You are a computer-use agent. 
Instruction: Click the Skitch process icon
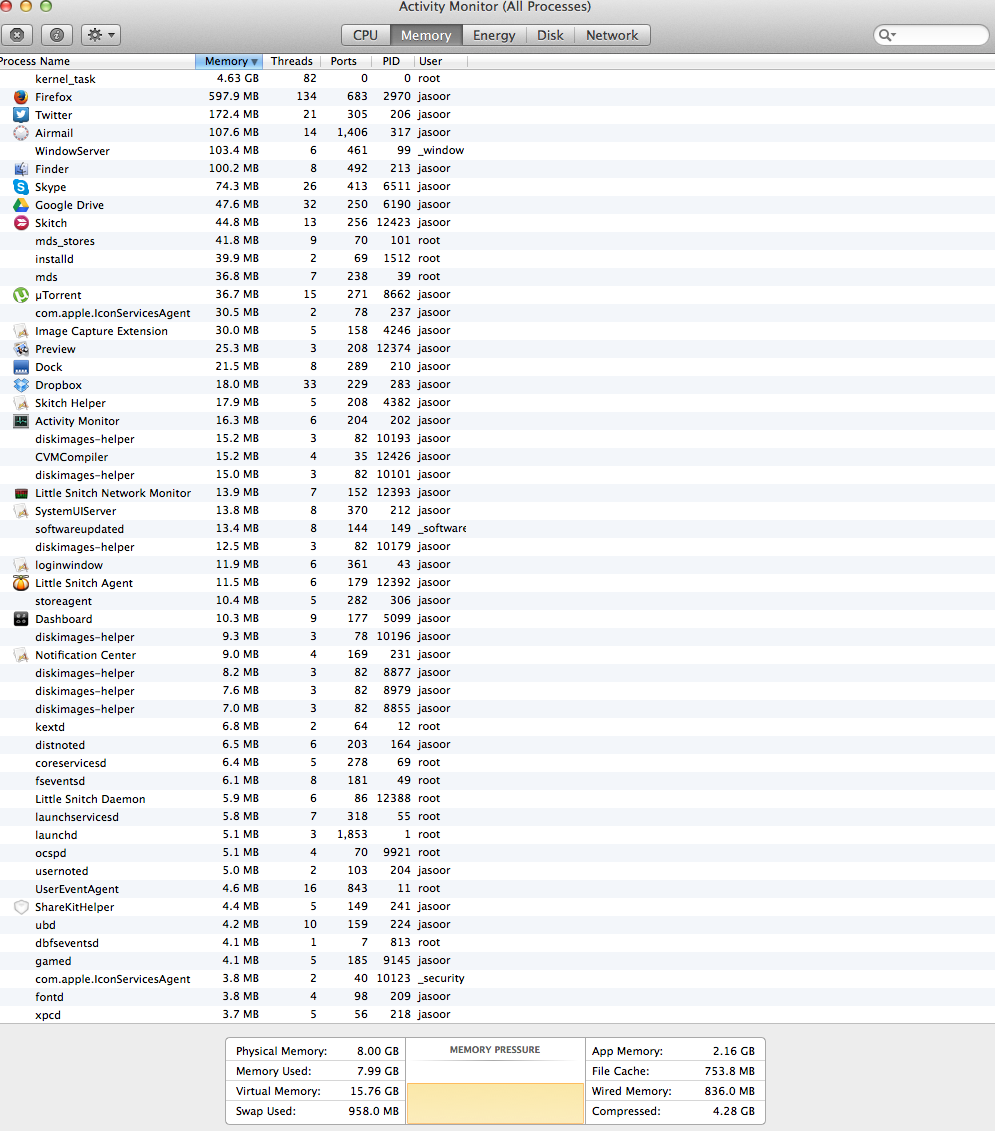21,223
